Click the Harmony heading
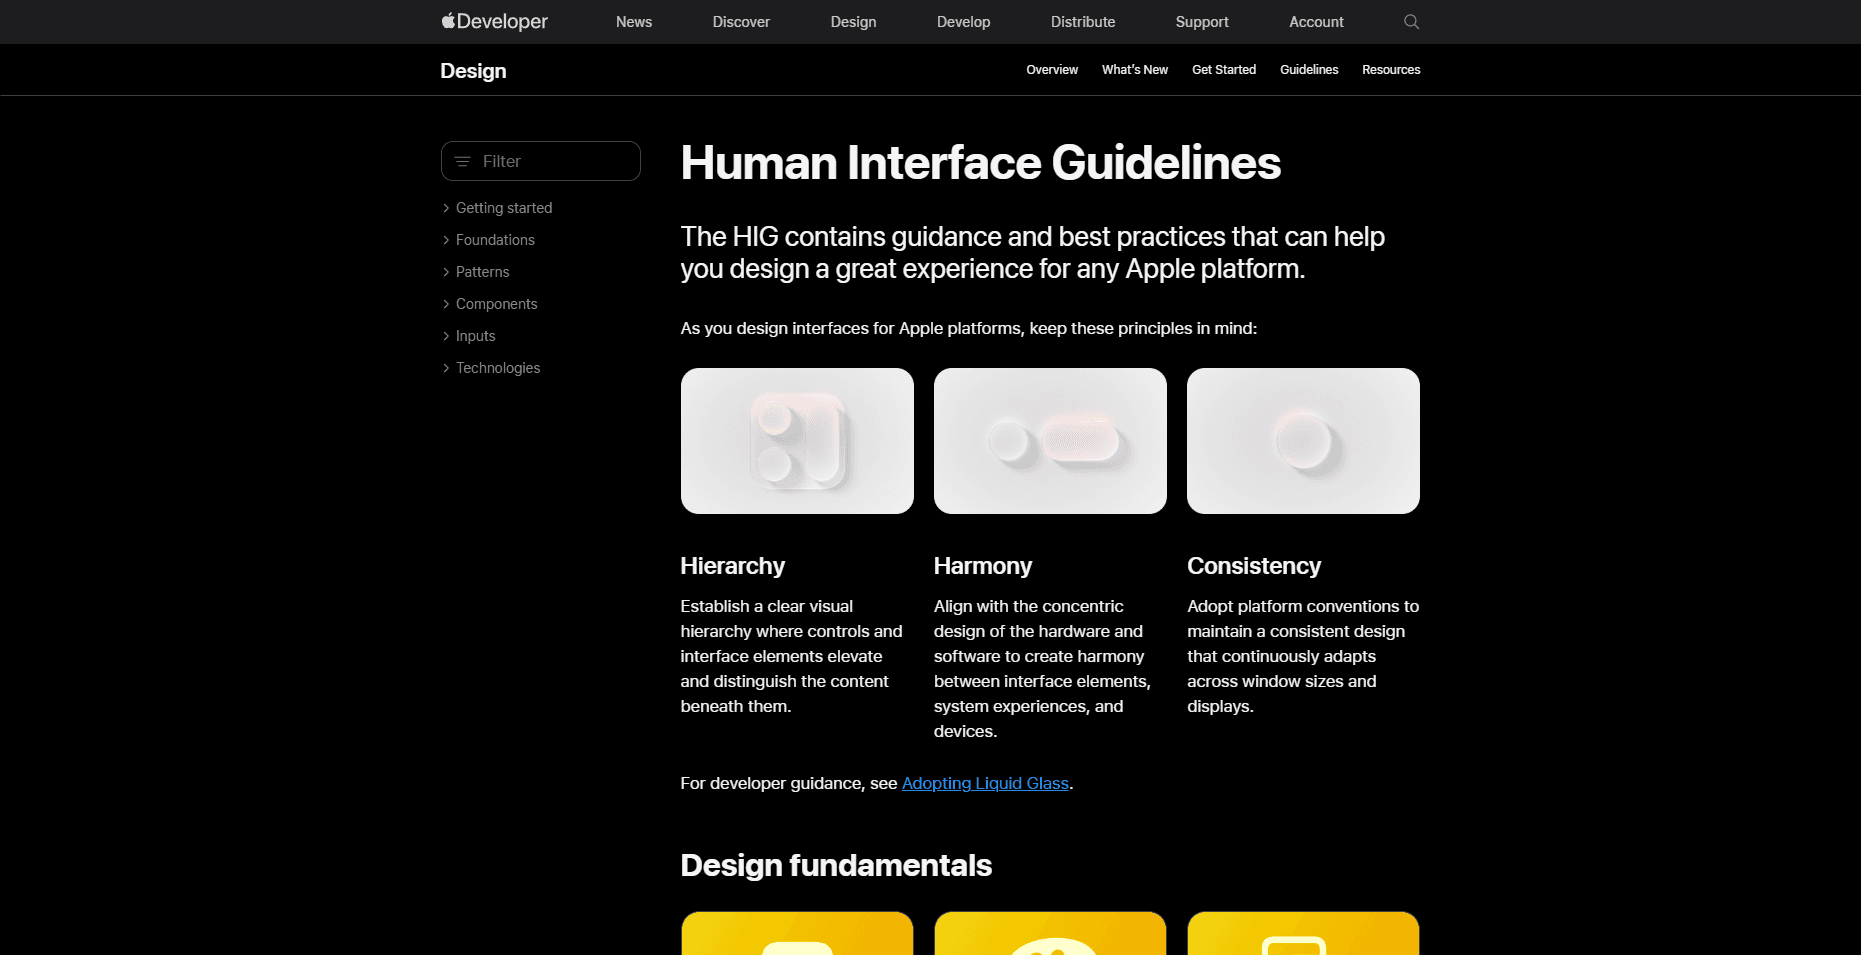This screenshot has height=955, width=1861. coord(982,566)
